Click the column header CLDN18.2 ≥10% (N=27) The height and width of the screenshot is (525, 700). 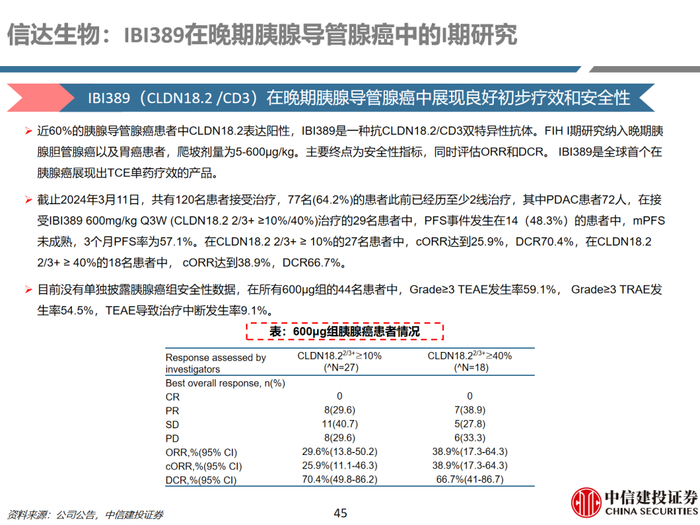point(340,362)
